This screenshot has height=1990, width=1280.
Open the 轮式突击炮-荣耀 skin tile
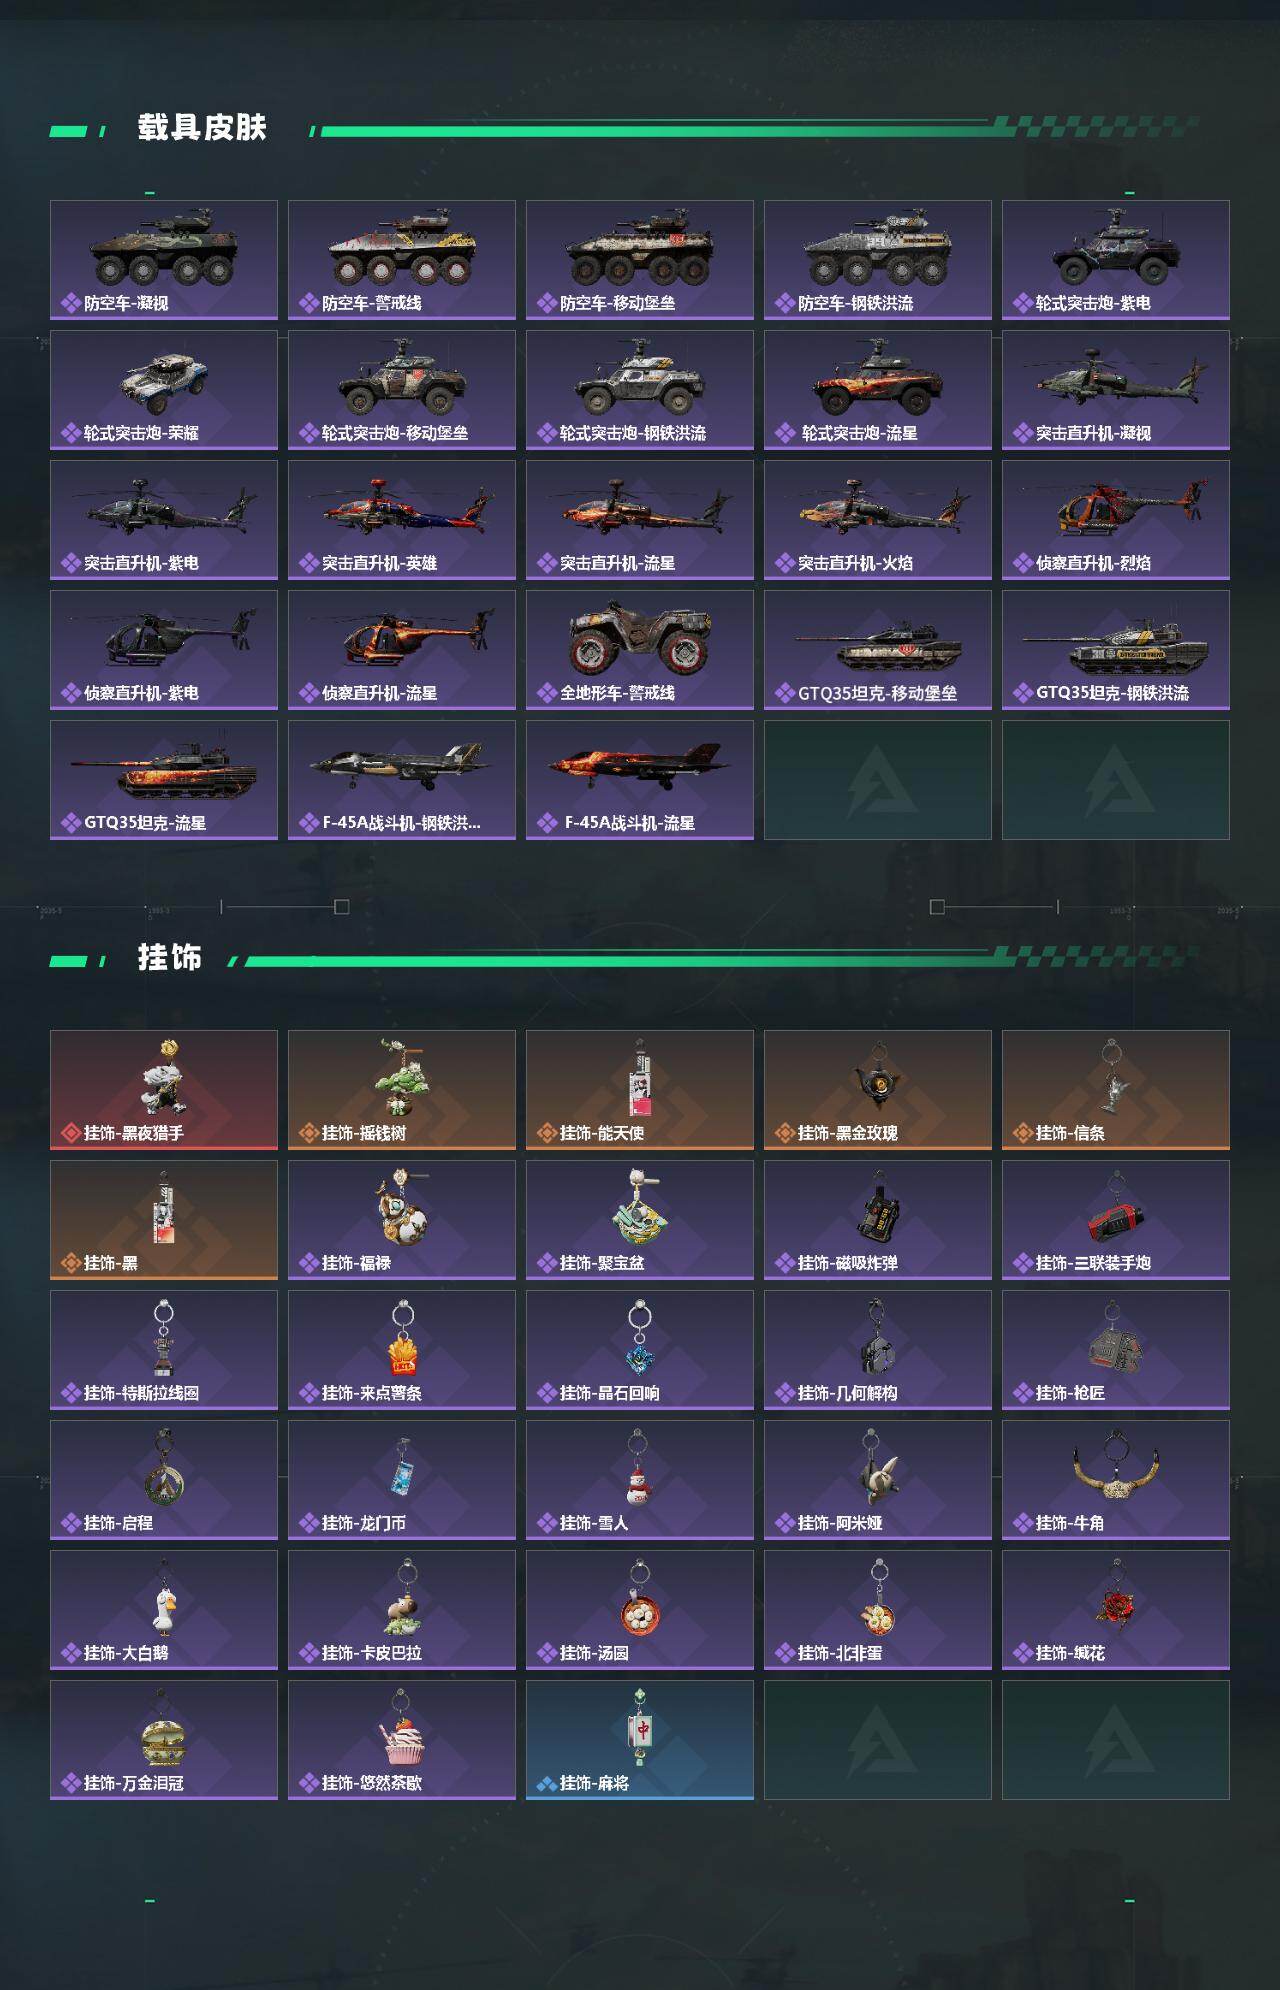[x=164, y=390]
